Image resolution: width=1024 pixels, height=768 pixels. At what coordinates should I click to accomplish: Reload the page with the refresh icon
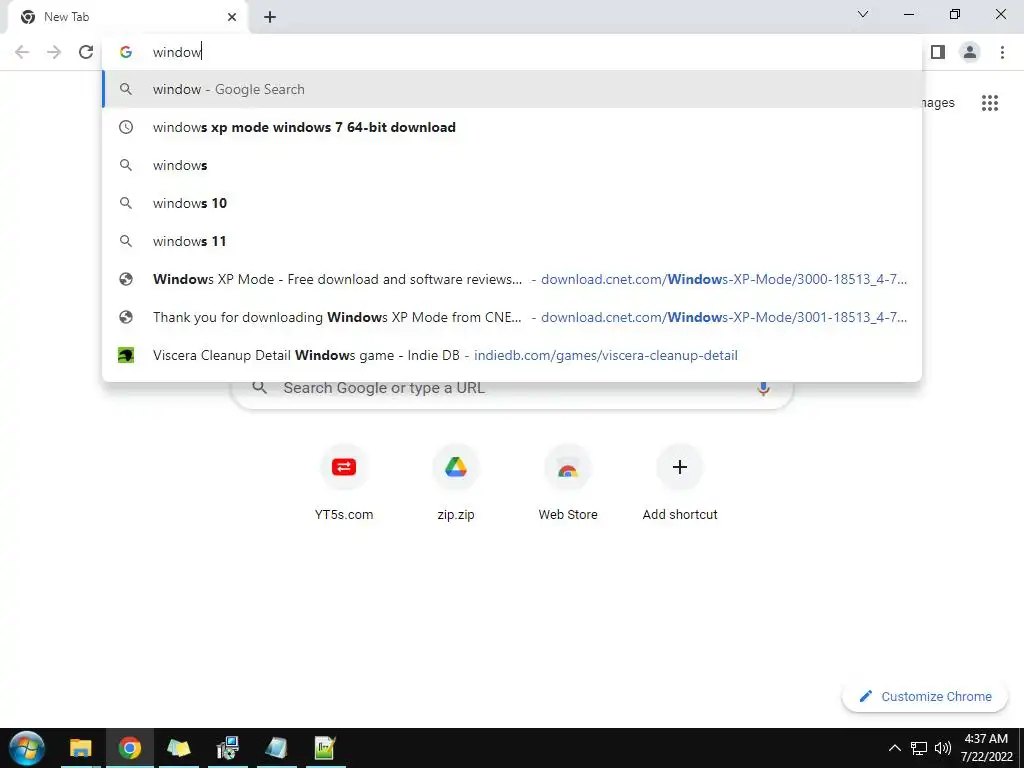tap(86, 52)
